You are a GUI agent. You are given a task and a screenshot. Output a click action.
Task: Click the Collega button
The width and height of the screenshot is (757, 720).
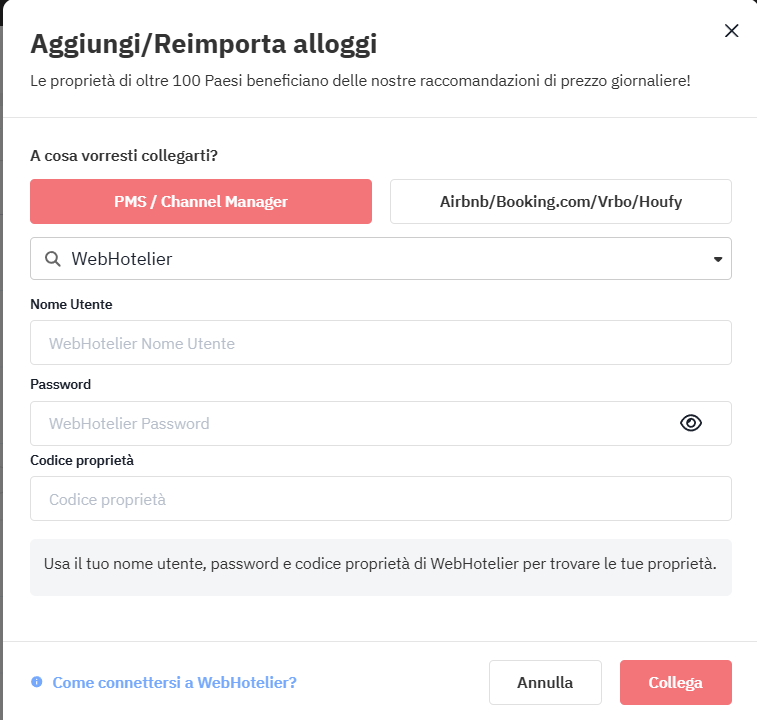[675, 682]
